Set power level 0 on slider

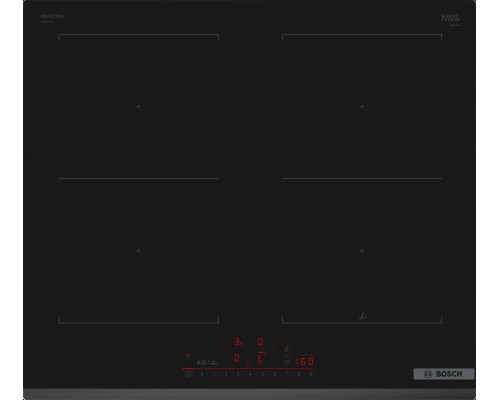coord(202,374)
